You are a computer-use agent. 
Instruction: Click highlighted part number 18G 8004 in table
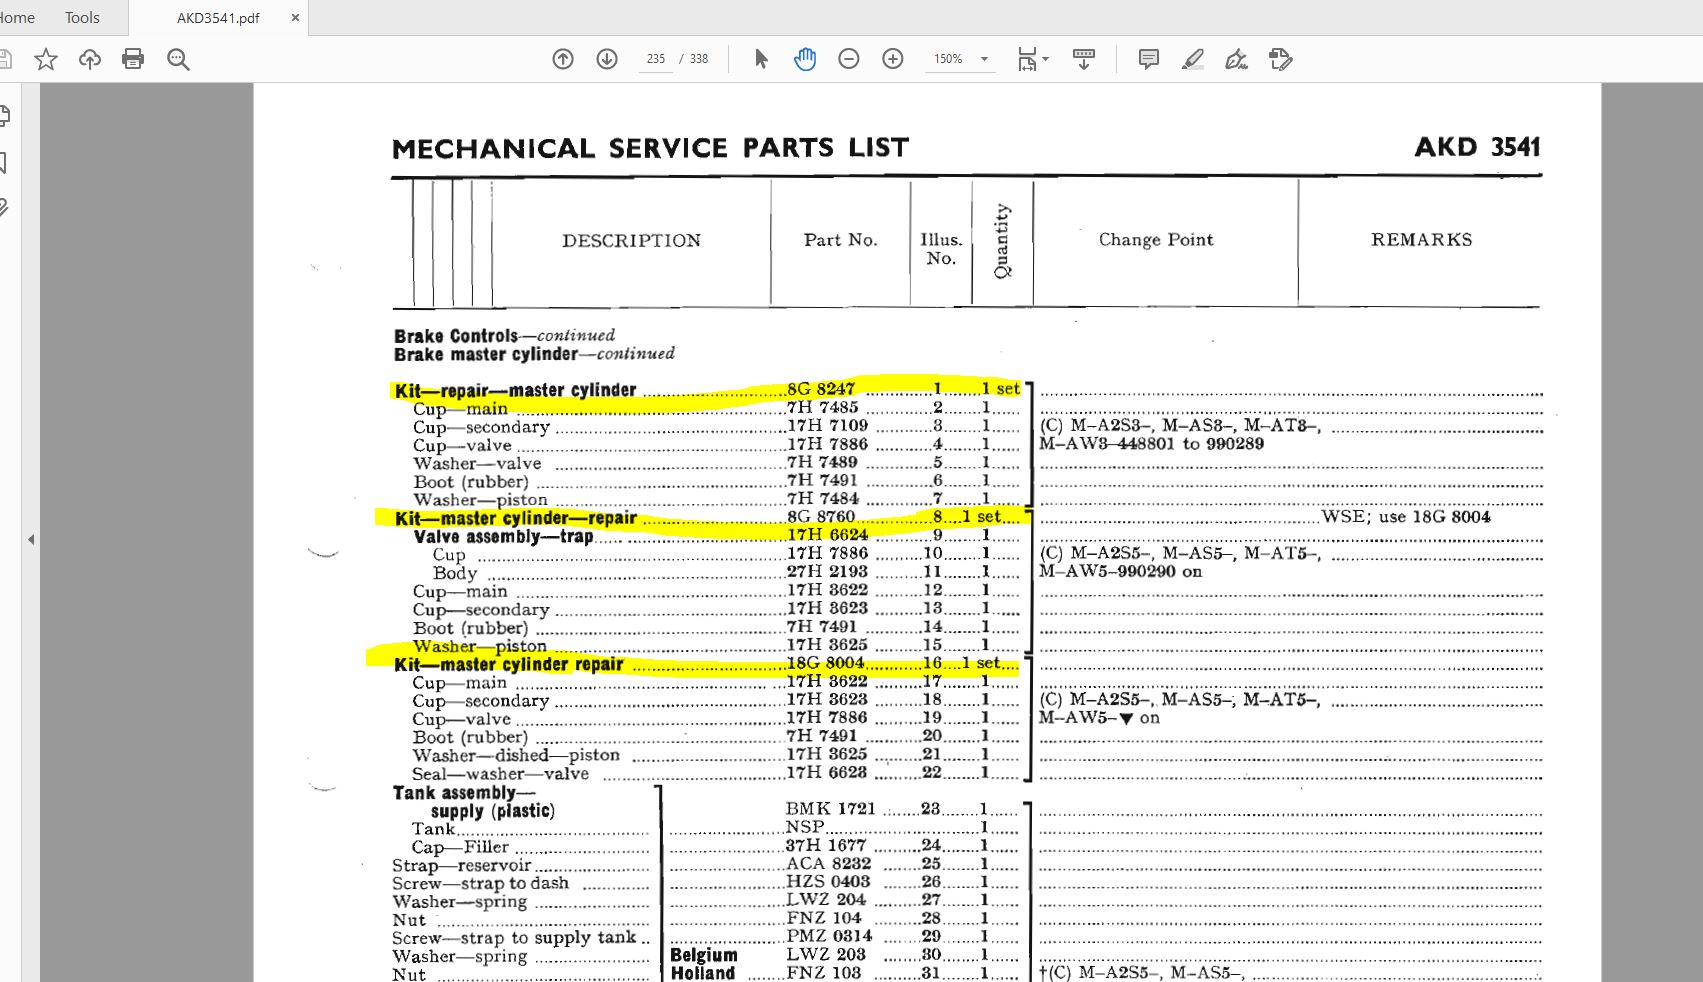pos(825,663)
